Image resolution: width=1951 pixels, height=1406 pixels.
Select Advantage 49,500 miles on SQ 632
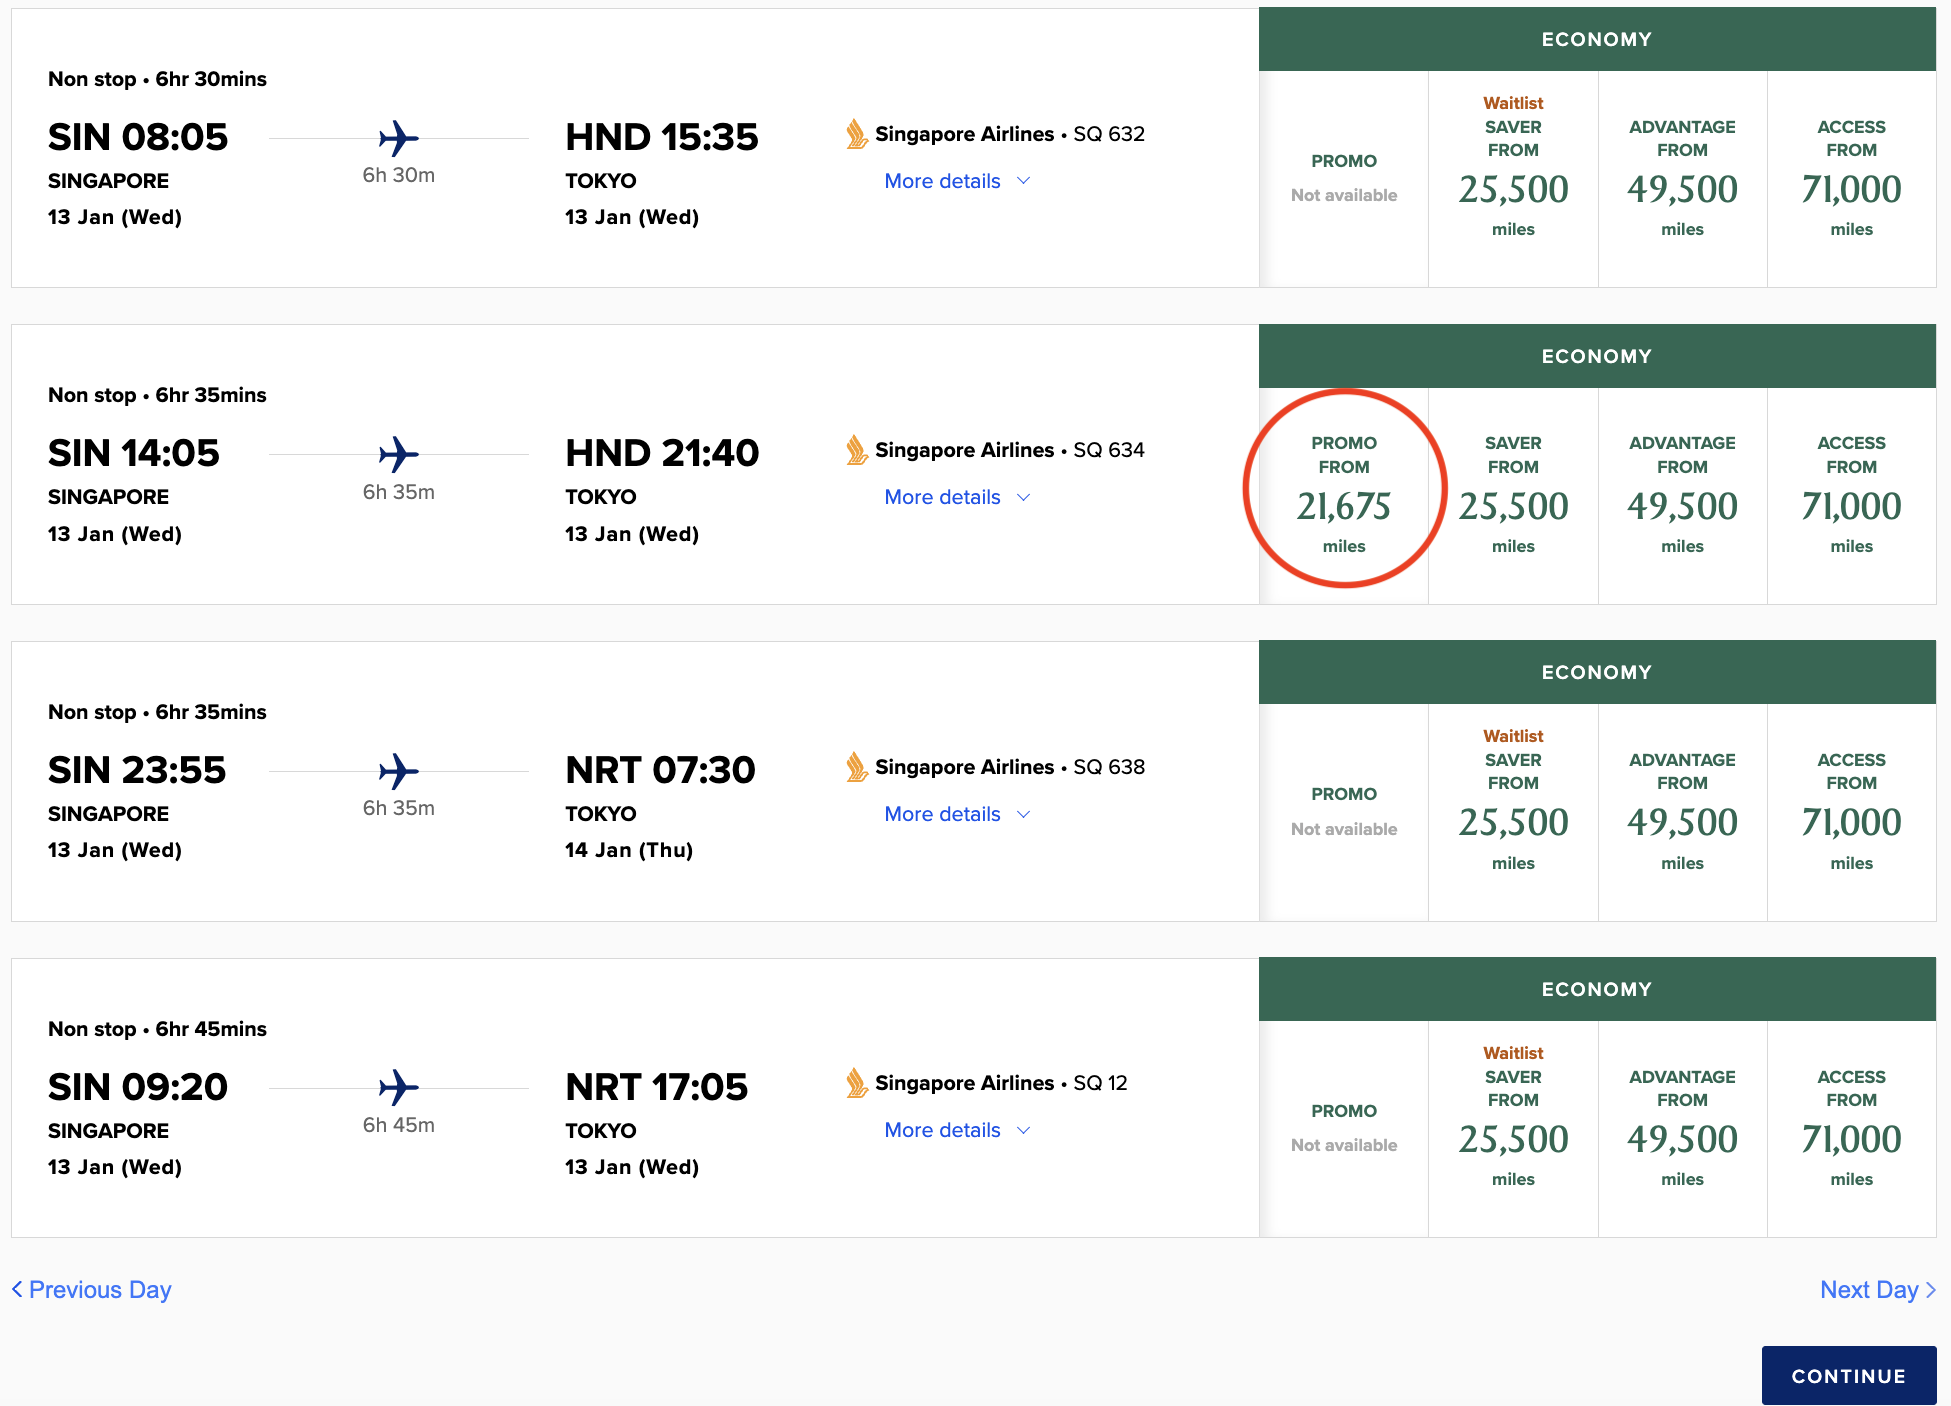[1682, 179]
